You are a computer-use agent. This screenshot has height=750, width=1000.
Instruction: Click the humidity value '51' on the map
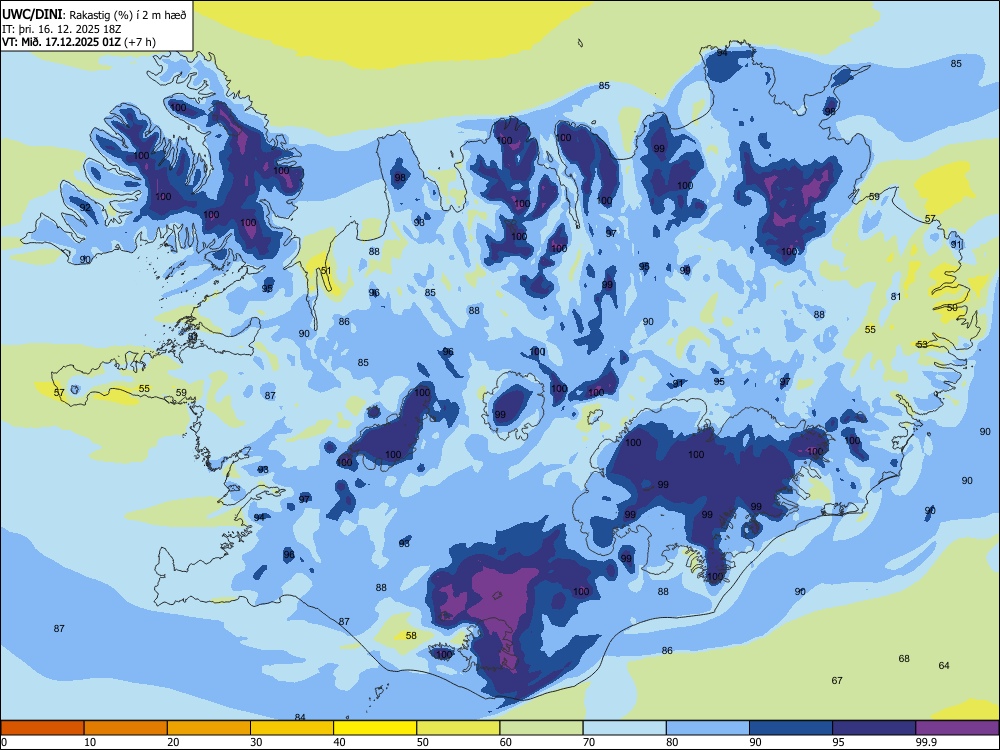pyautogui.click(x=326, y=270)
